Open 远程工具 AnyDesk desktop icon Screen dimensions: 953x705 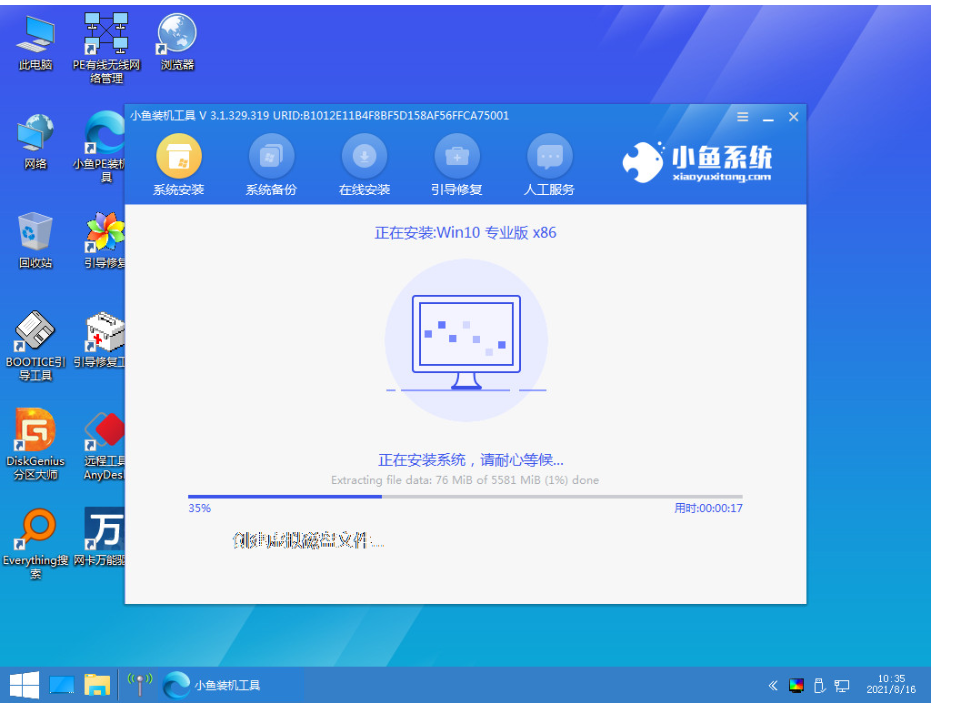coord(104,446)
